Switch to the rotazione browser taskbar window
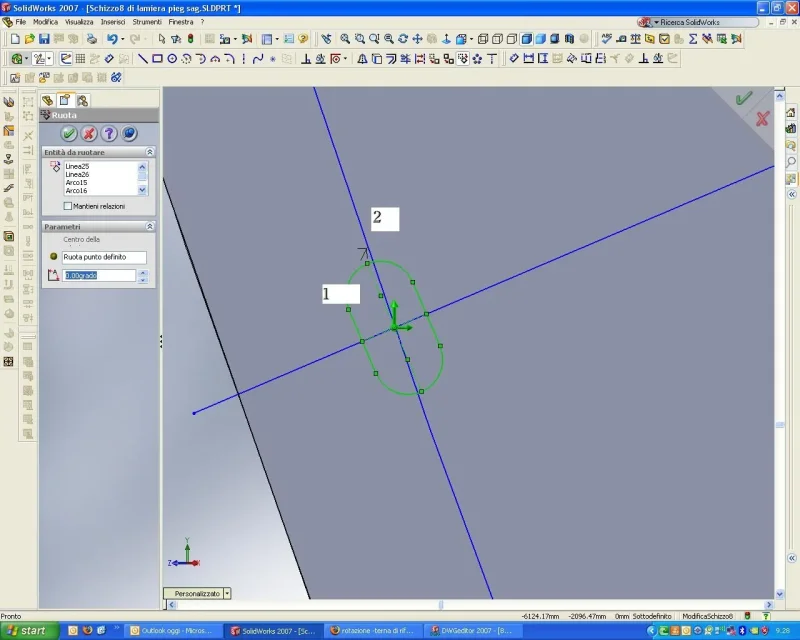The width and height of the screenshot is (800, 640). click(372, 631)
